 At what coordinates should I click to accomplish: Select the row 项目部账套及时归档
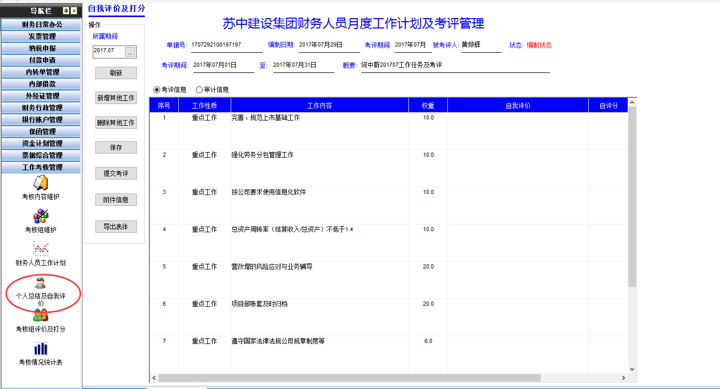(x=388, y=317)
